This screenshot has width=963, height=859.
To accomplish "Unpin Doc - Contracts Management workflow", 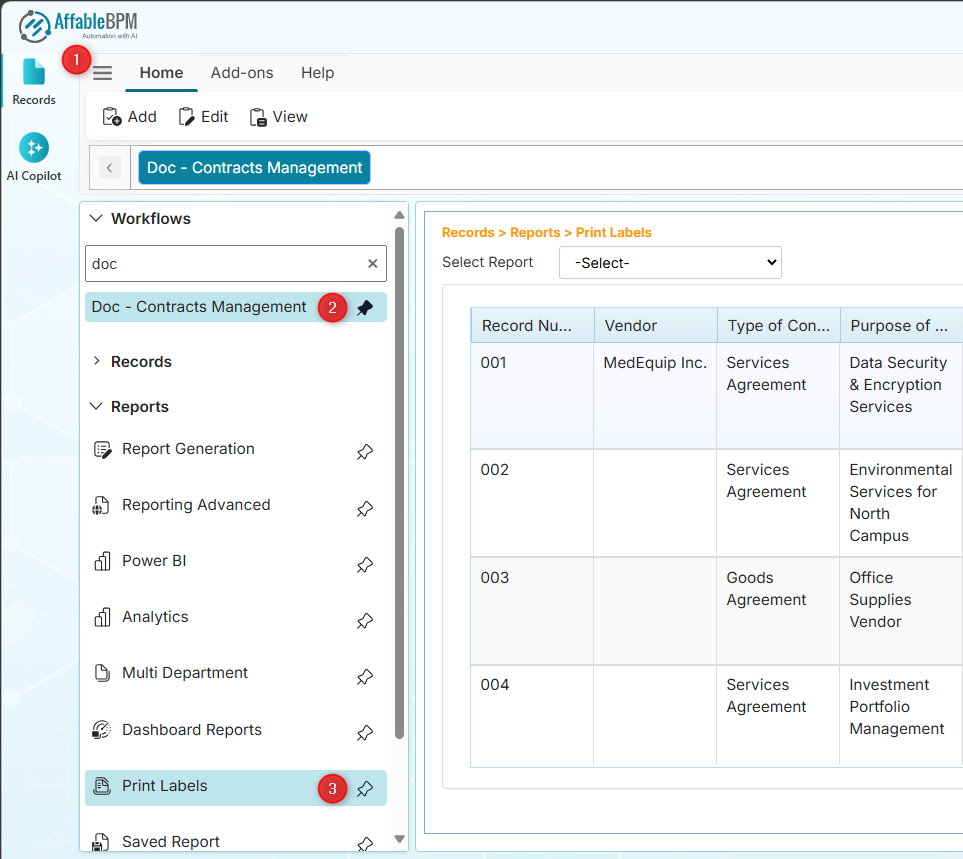I will click(x=365, y=308).
